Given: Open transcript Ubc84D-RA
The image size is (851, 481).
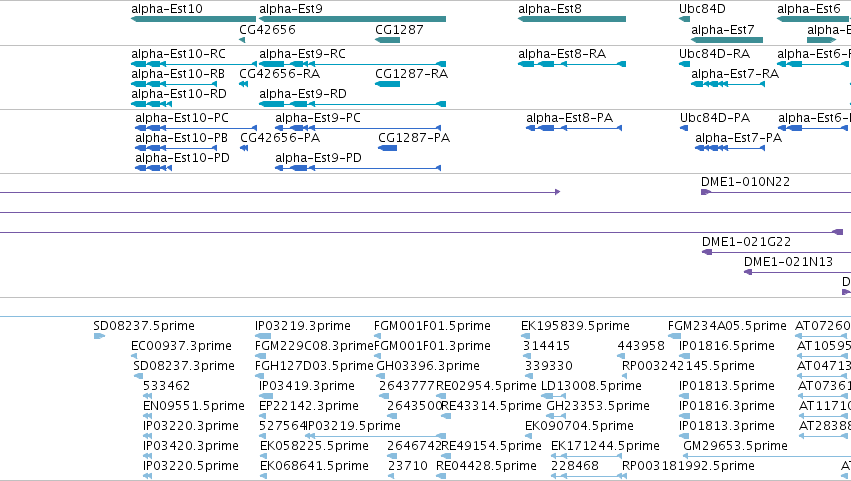Looking at the screenshot, I should pyautogui.click(x=684, y=64).
